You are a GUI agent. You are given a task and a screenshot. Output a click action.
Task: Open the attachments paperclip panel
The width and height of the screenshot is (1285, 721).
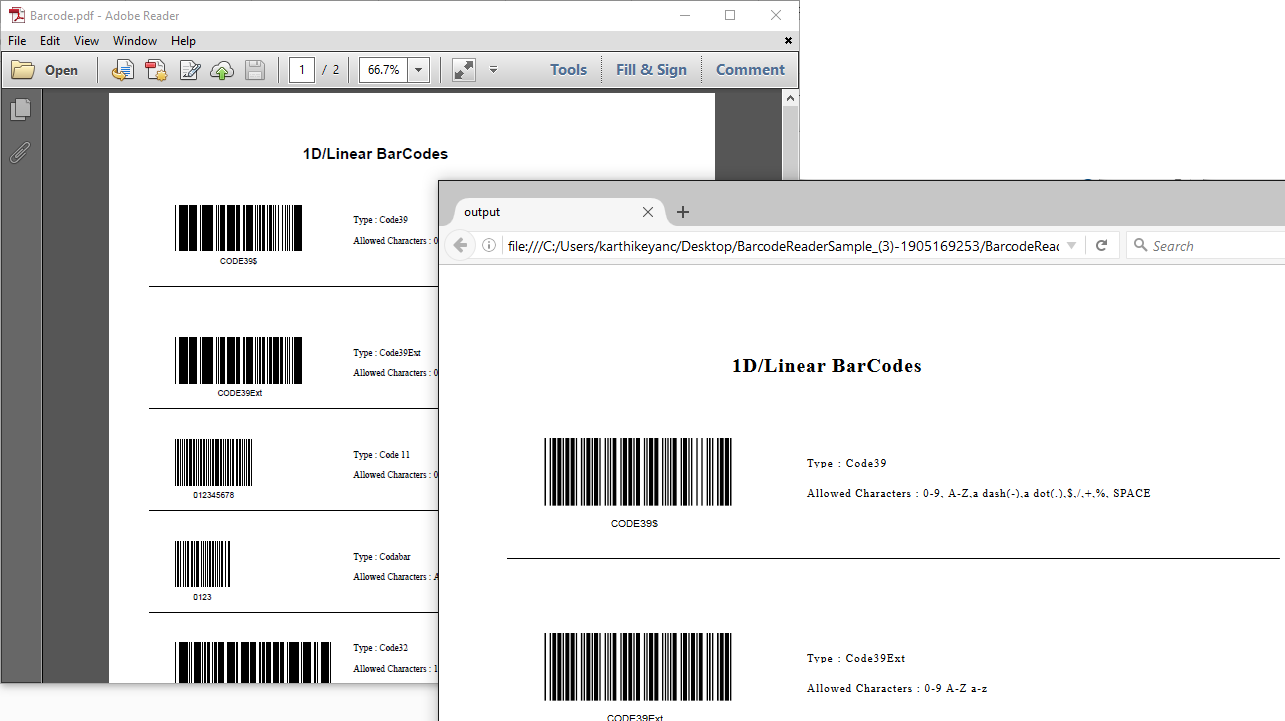coord(20,153)
